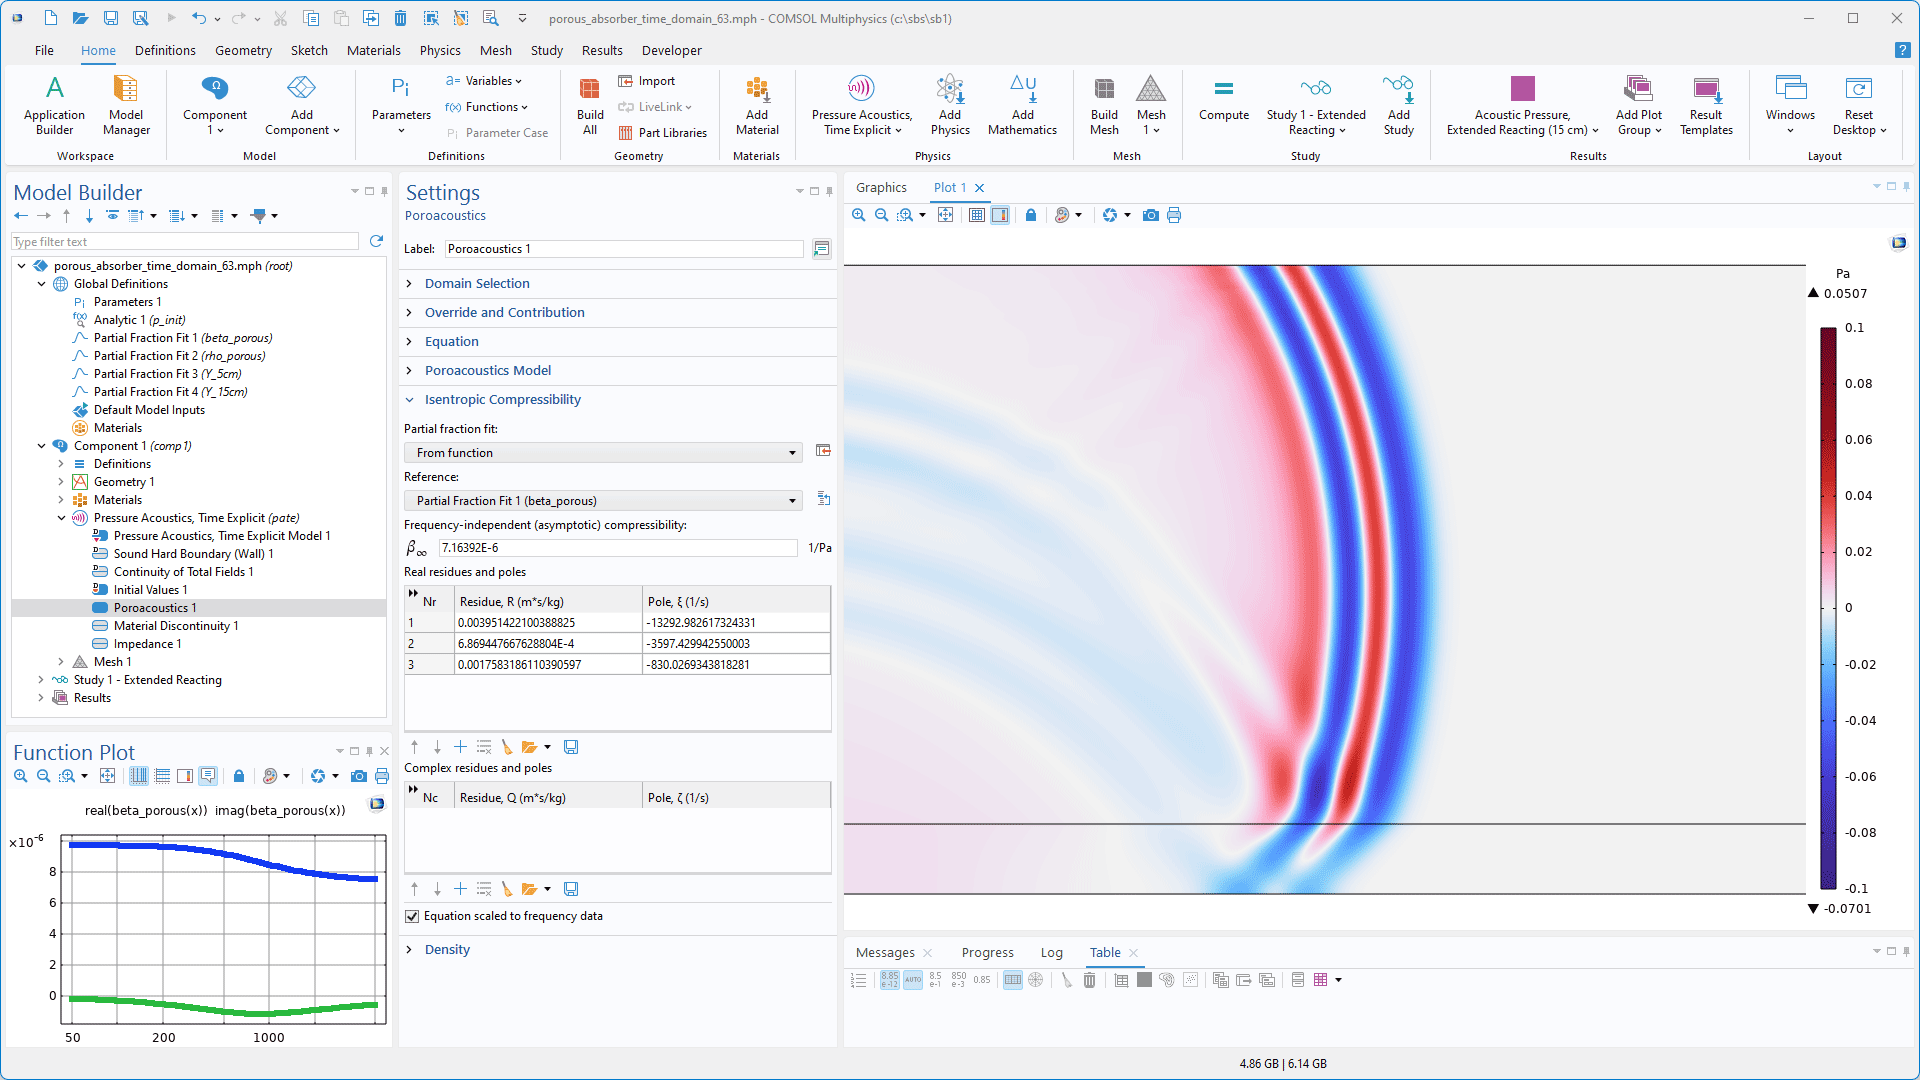Expand the Equation section
Viewport: 1920px width, 1080px height.
451,341
